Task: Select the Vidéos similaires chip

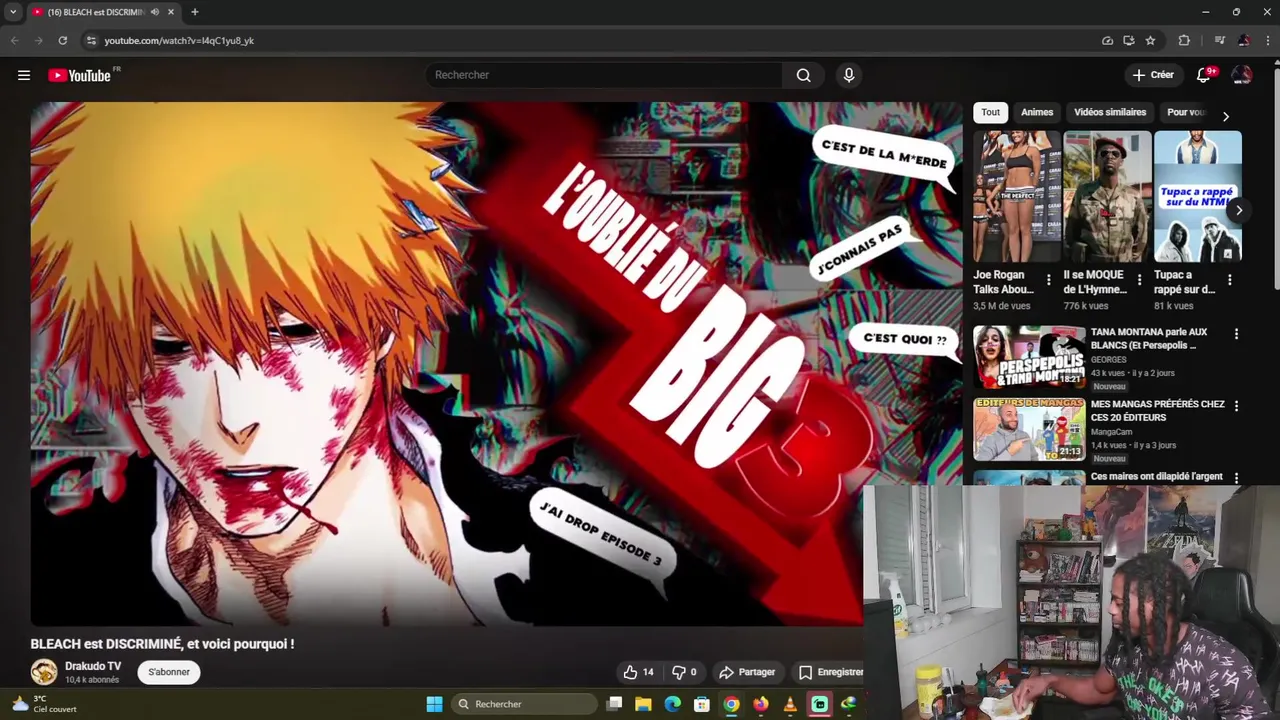Action: [1110, 112]
